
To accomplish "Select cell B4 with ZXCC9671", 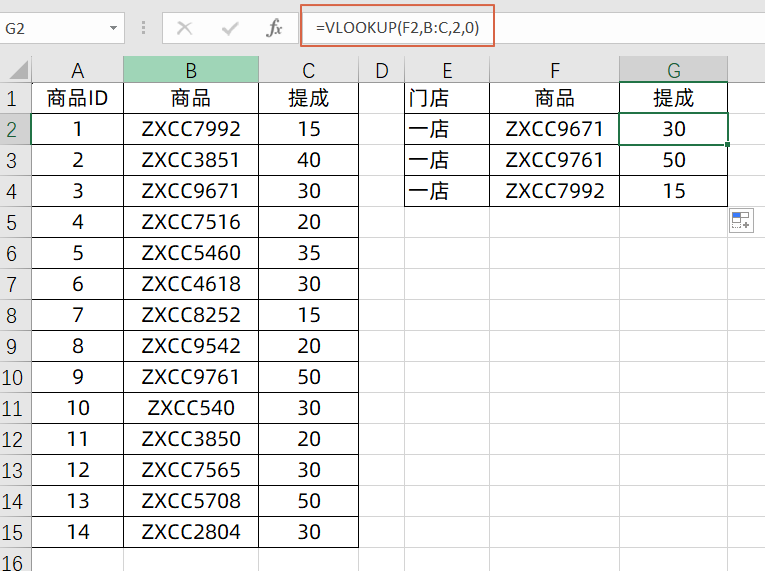I will pyautogui.click(x=191, y=191).
